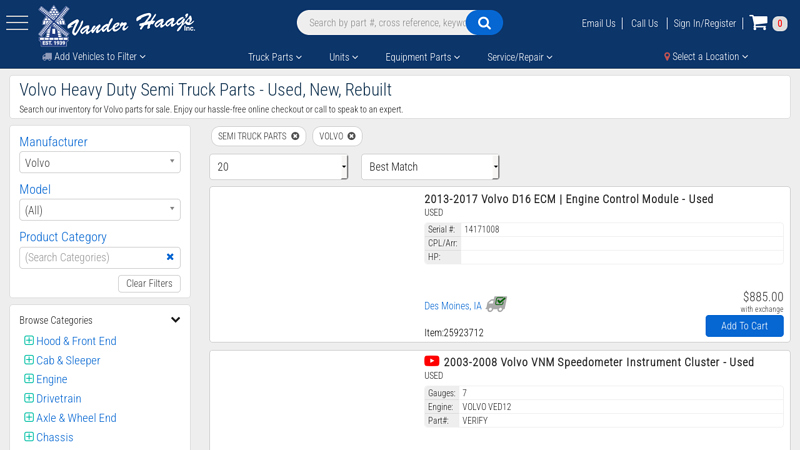Remove the SEMI TRUCK PARTS filter chip
The height and width of the screenshot is (450, 800).
coord(295,136)
